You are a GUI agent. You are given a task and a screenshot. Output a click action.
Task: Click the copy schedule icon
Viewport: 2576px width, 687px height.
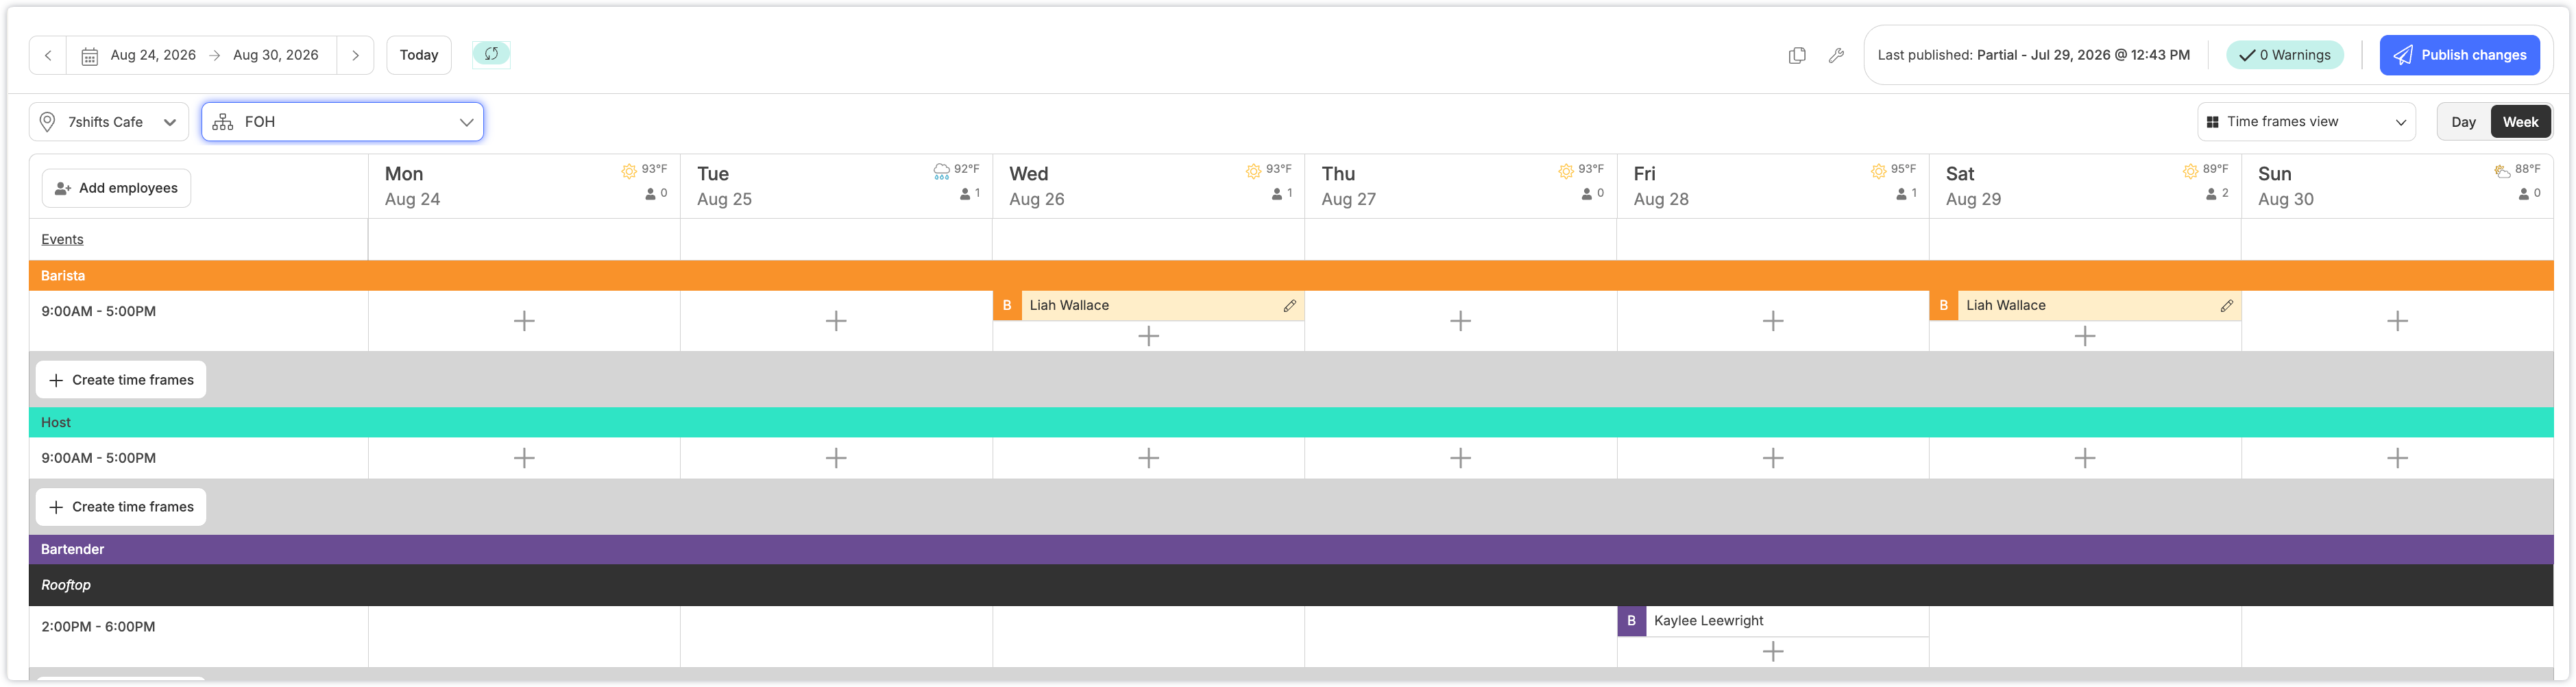pyautogui.click(x=1797, y=55)
